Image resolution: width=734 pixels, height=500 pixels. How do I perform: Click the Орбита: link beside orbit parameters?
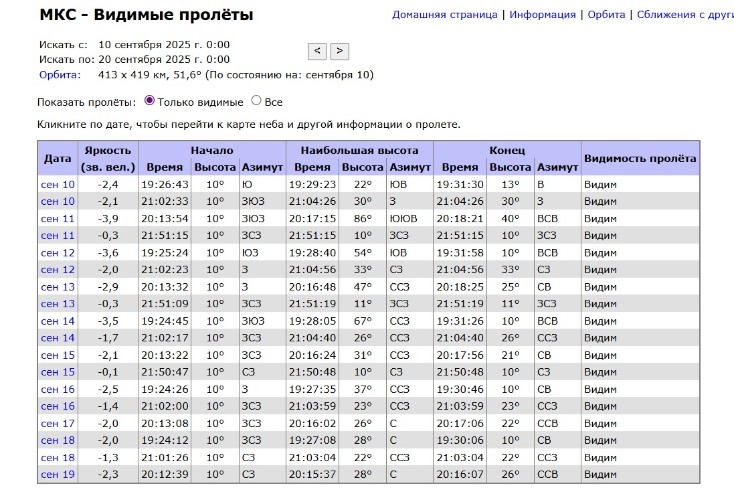59,75
